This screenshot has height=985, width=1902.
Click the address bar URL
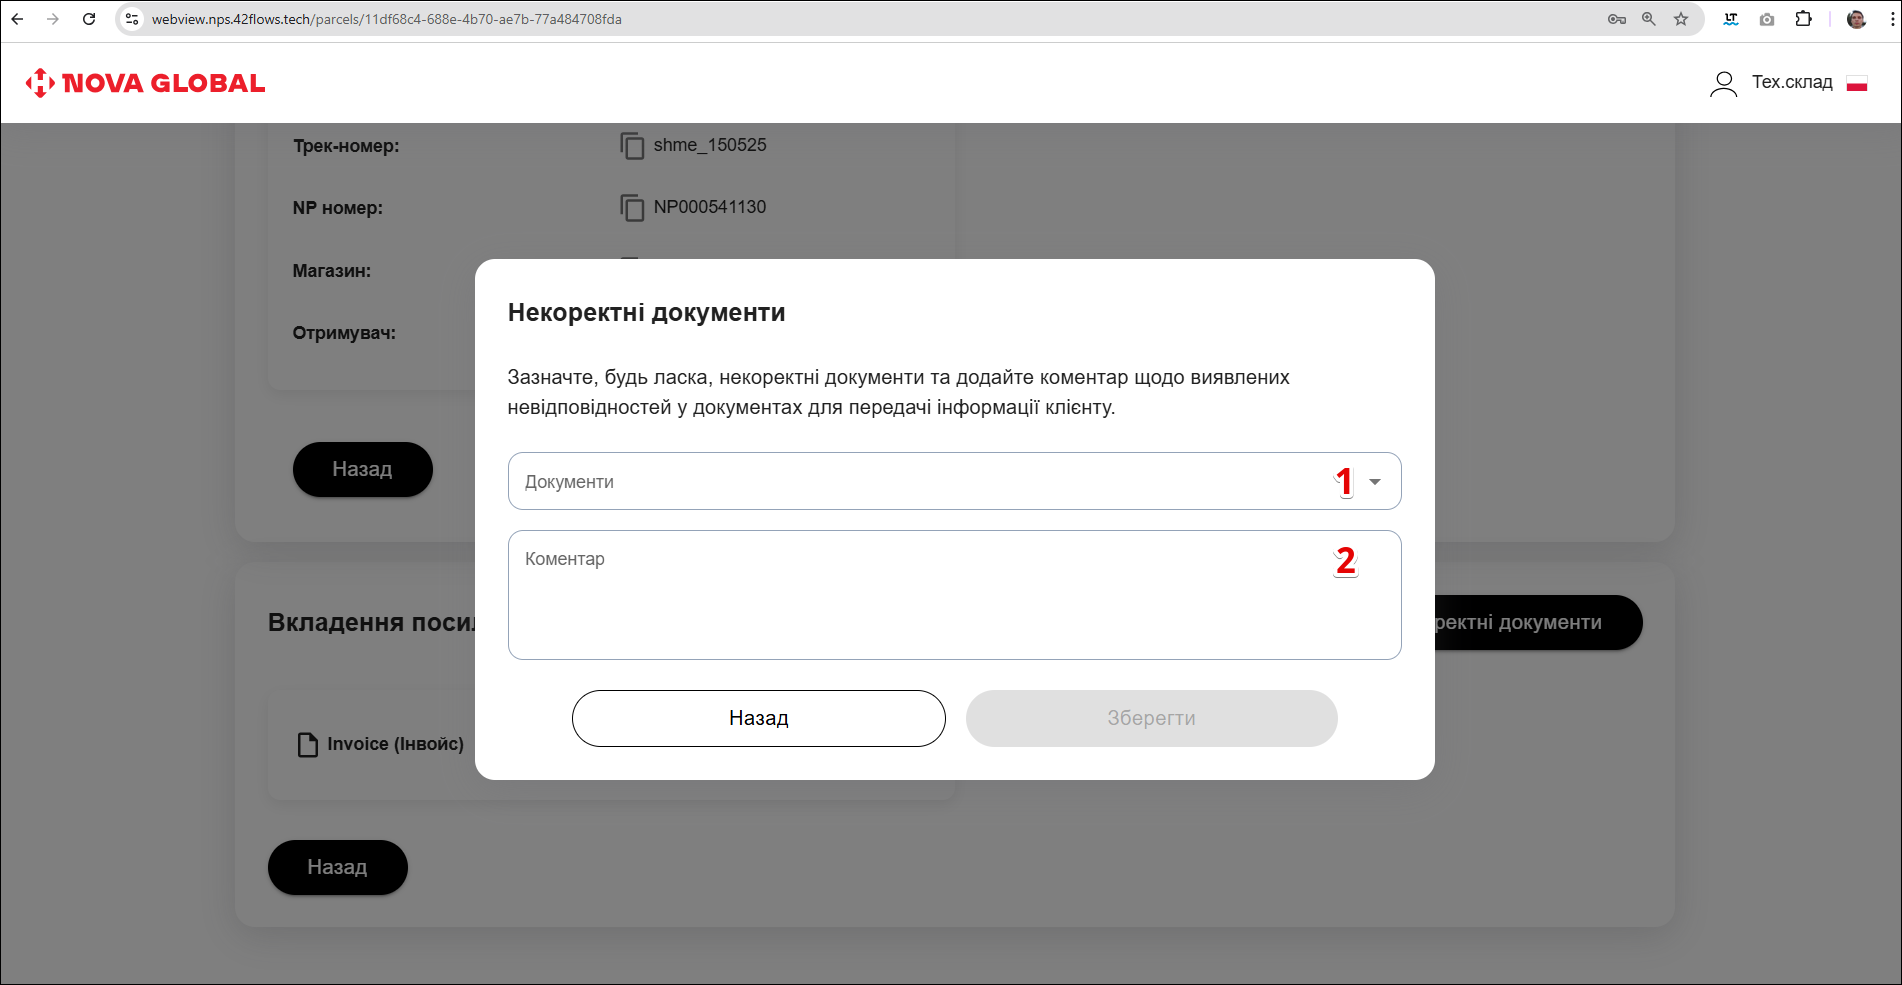(x=387, y=19)
